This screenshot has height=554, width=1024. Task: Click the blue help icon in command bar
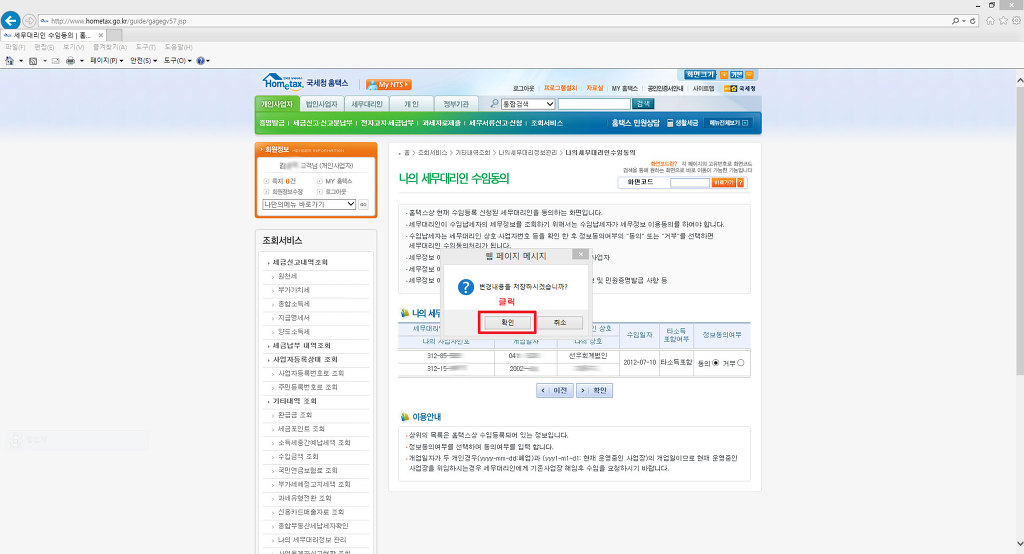(x=200, y=61)
